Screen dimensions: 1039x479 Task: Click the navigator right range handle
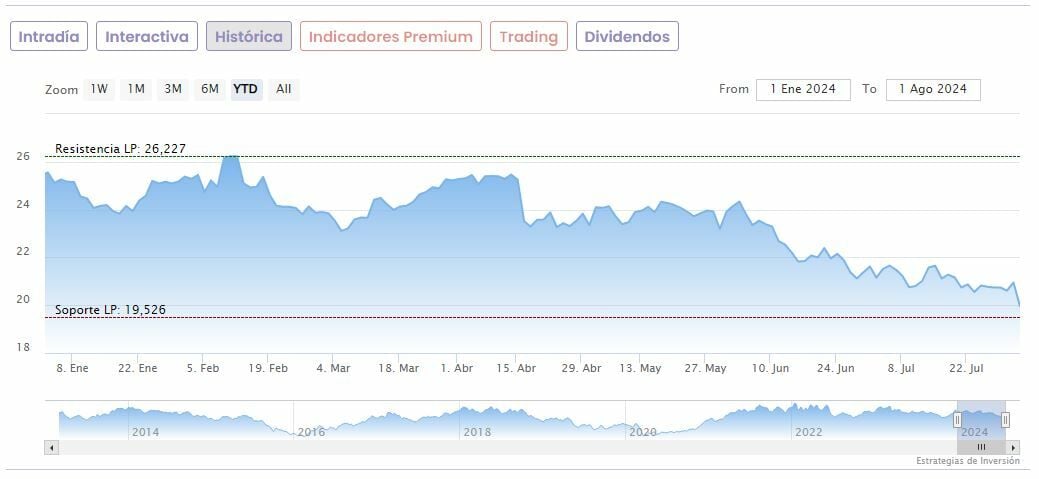pyautogui.click(x=1005, y=420)
